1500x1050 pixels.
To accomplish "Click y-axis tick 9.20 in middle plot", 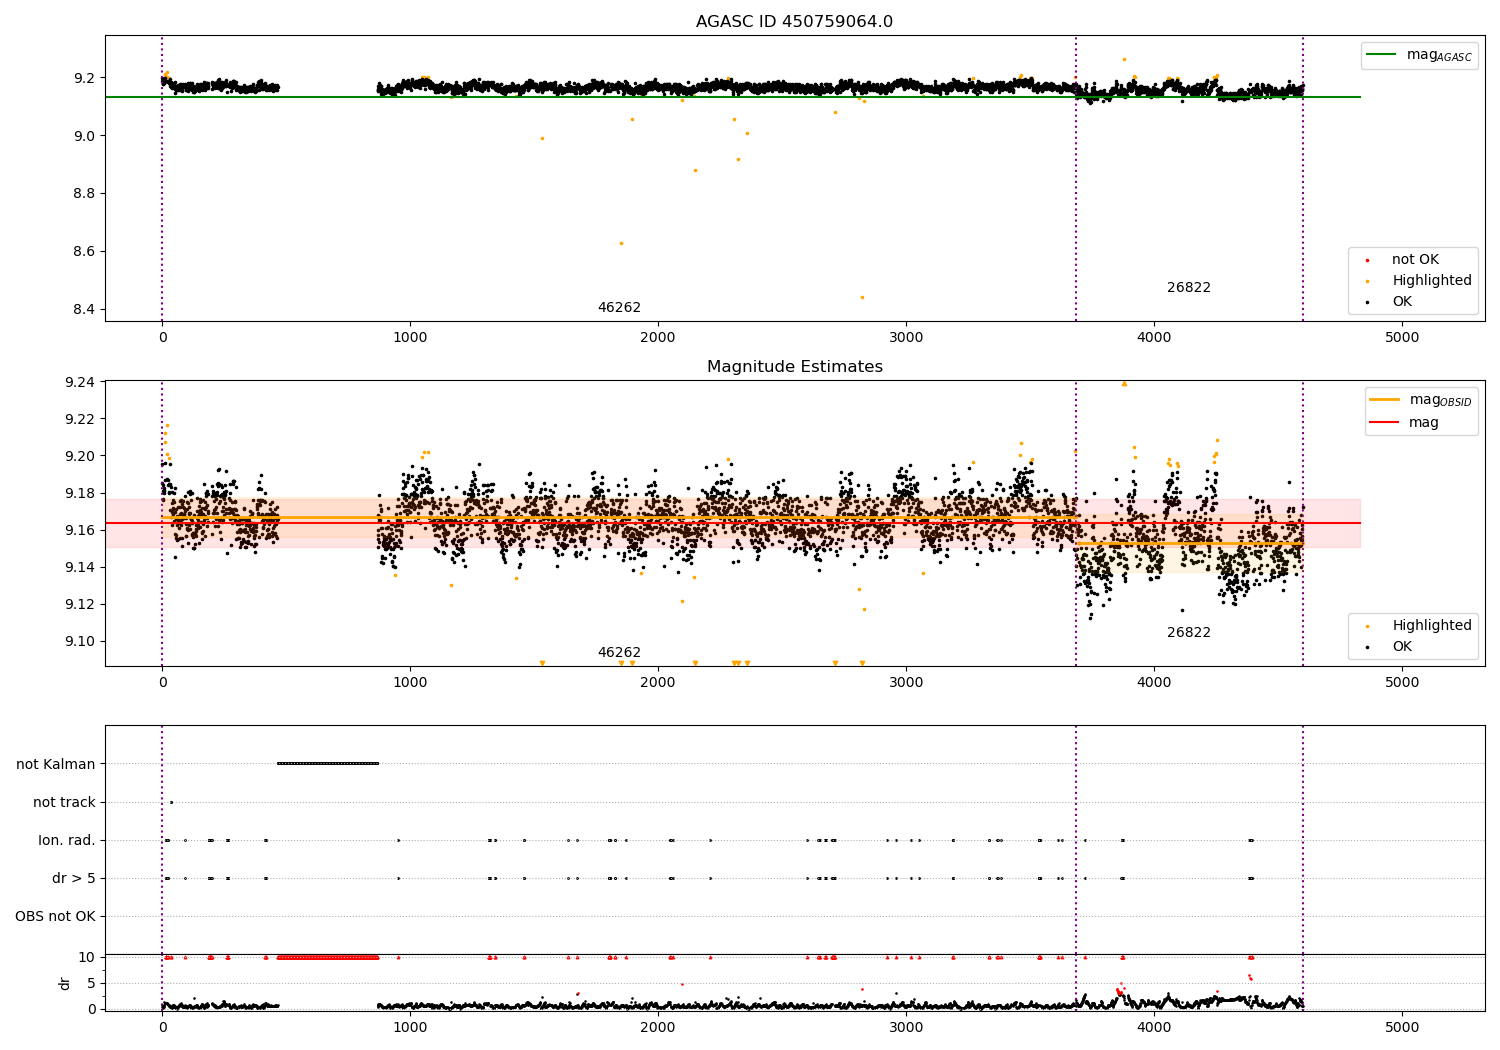I will [80, 456].
